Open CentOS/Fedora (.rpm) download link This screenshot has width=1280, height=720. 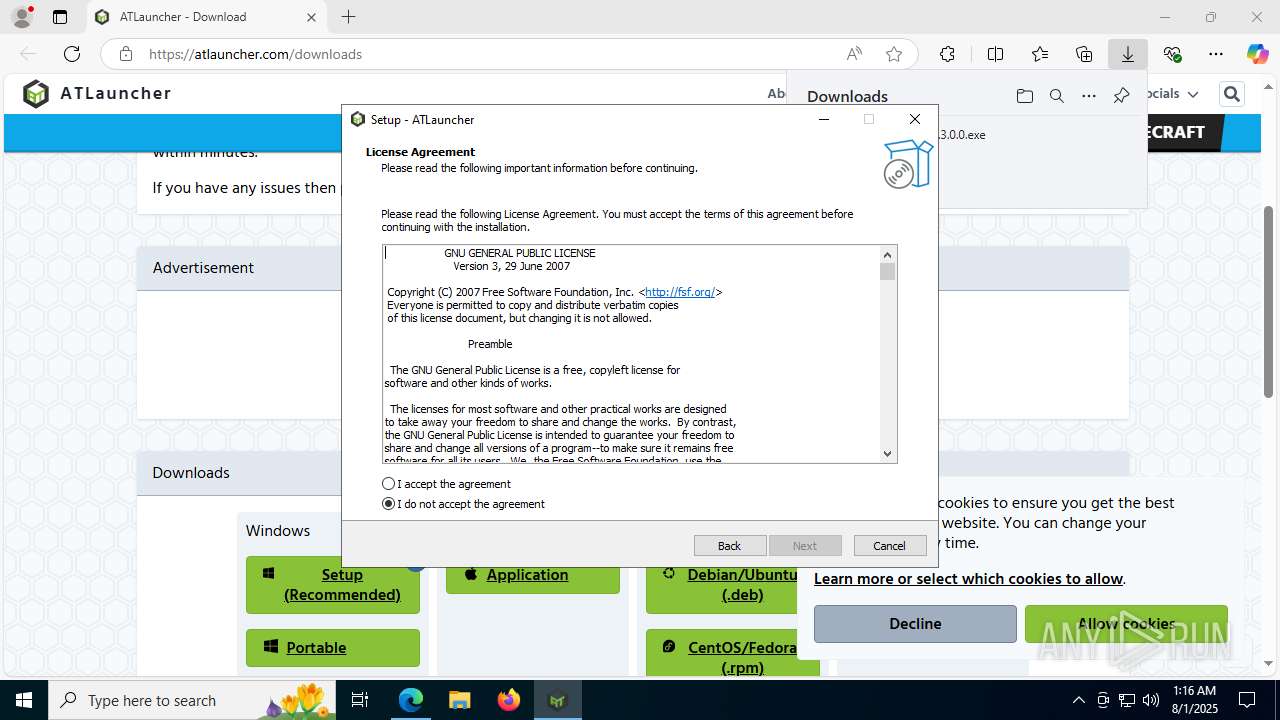tap(733, 653)
